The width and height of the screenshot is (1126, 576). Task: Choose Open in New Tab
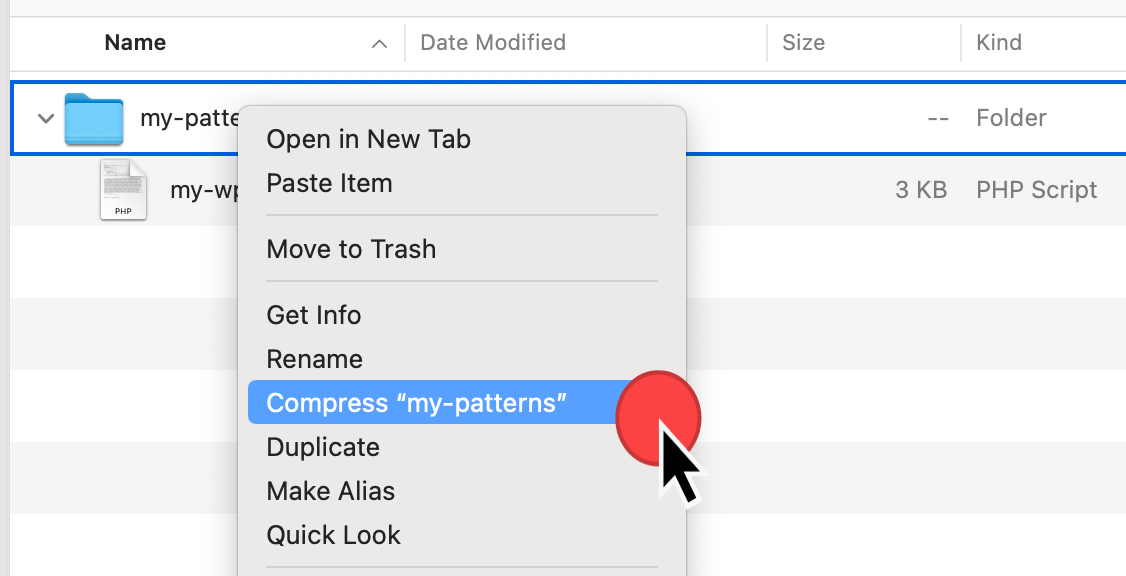point(368,139)
